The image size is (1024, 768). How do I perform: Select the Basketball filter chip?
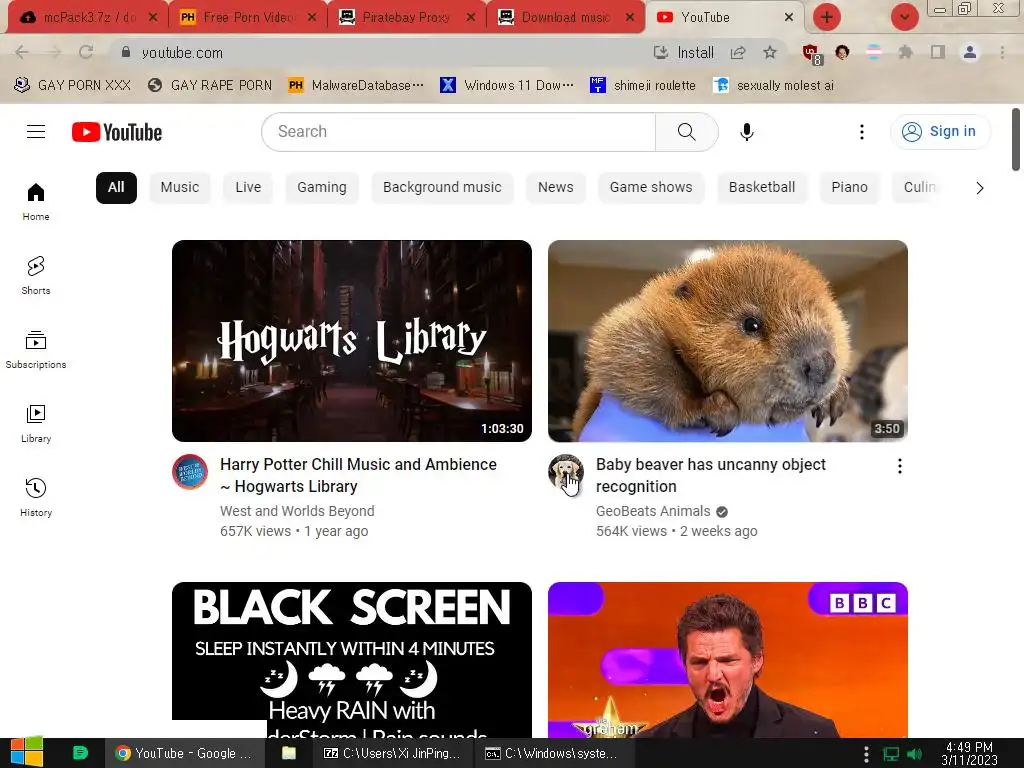click(x=762, y=187)
